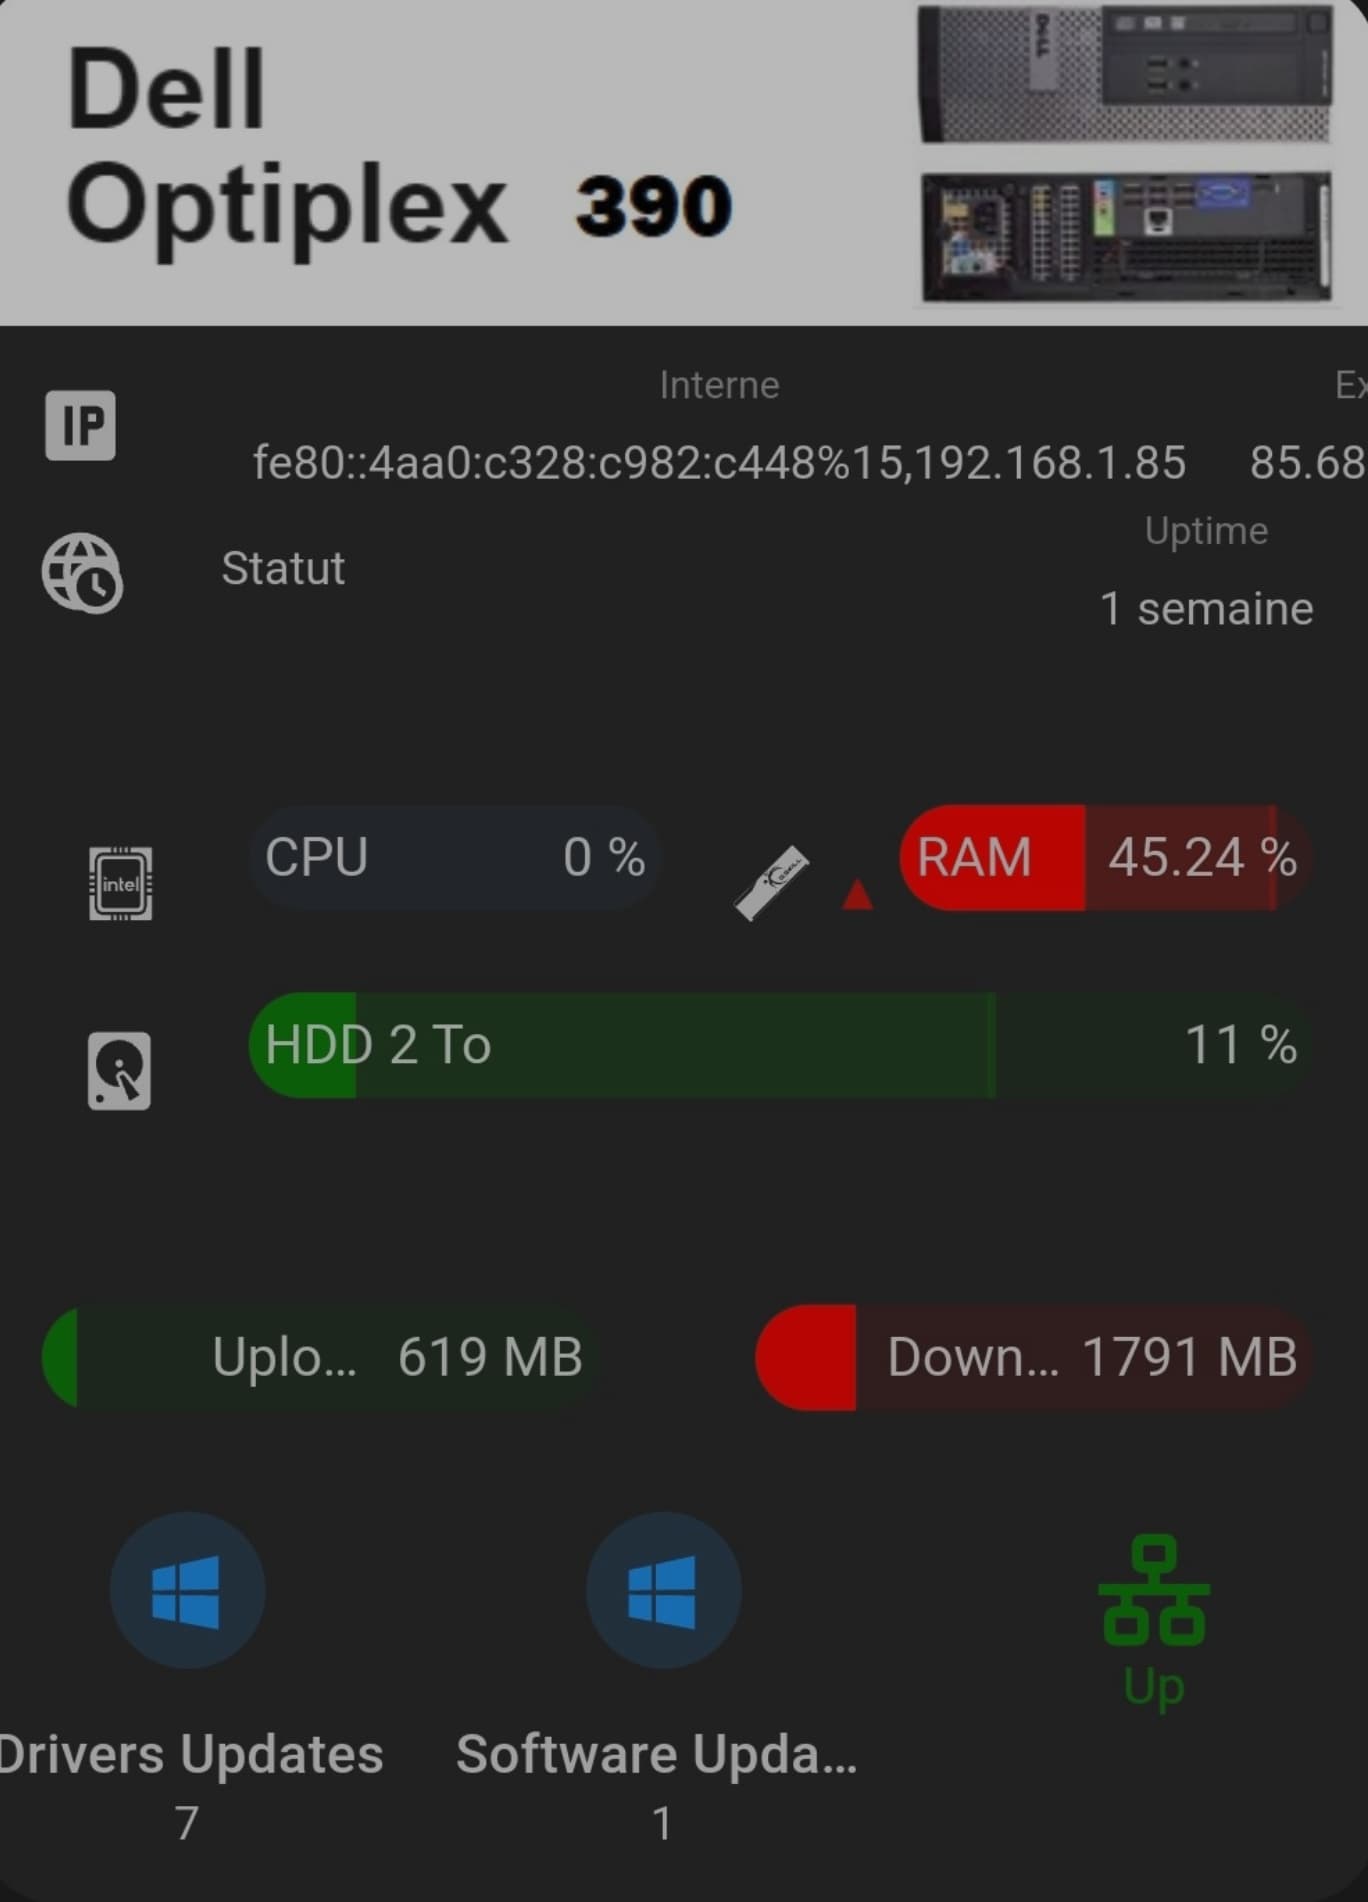1368x1902 pixels.
Task: Click the globe clock status icon
Action: 82,572
